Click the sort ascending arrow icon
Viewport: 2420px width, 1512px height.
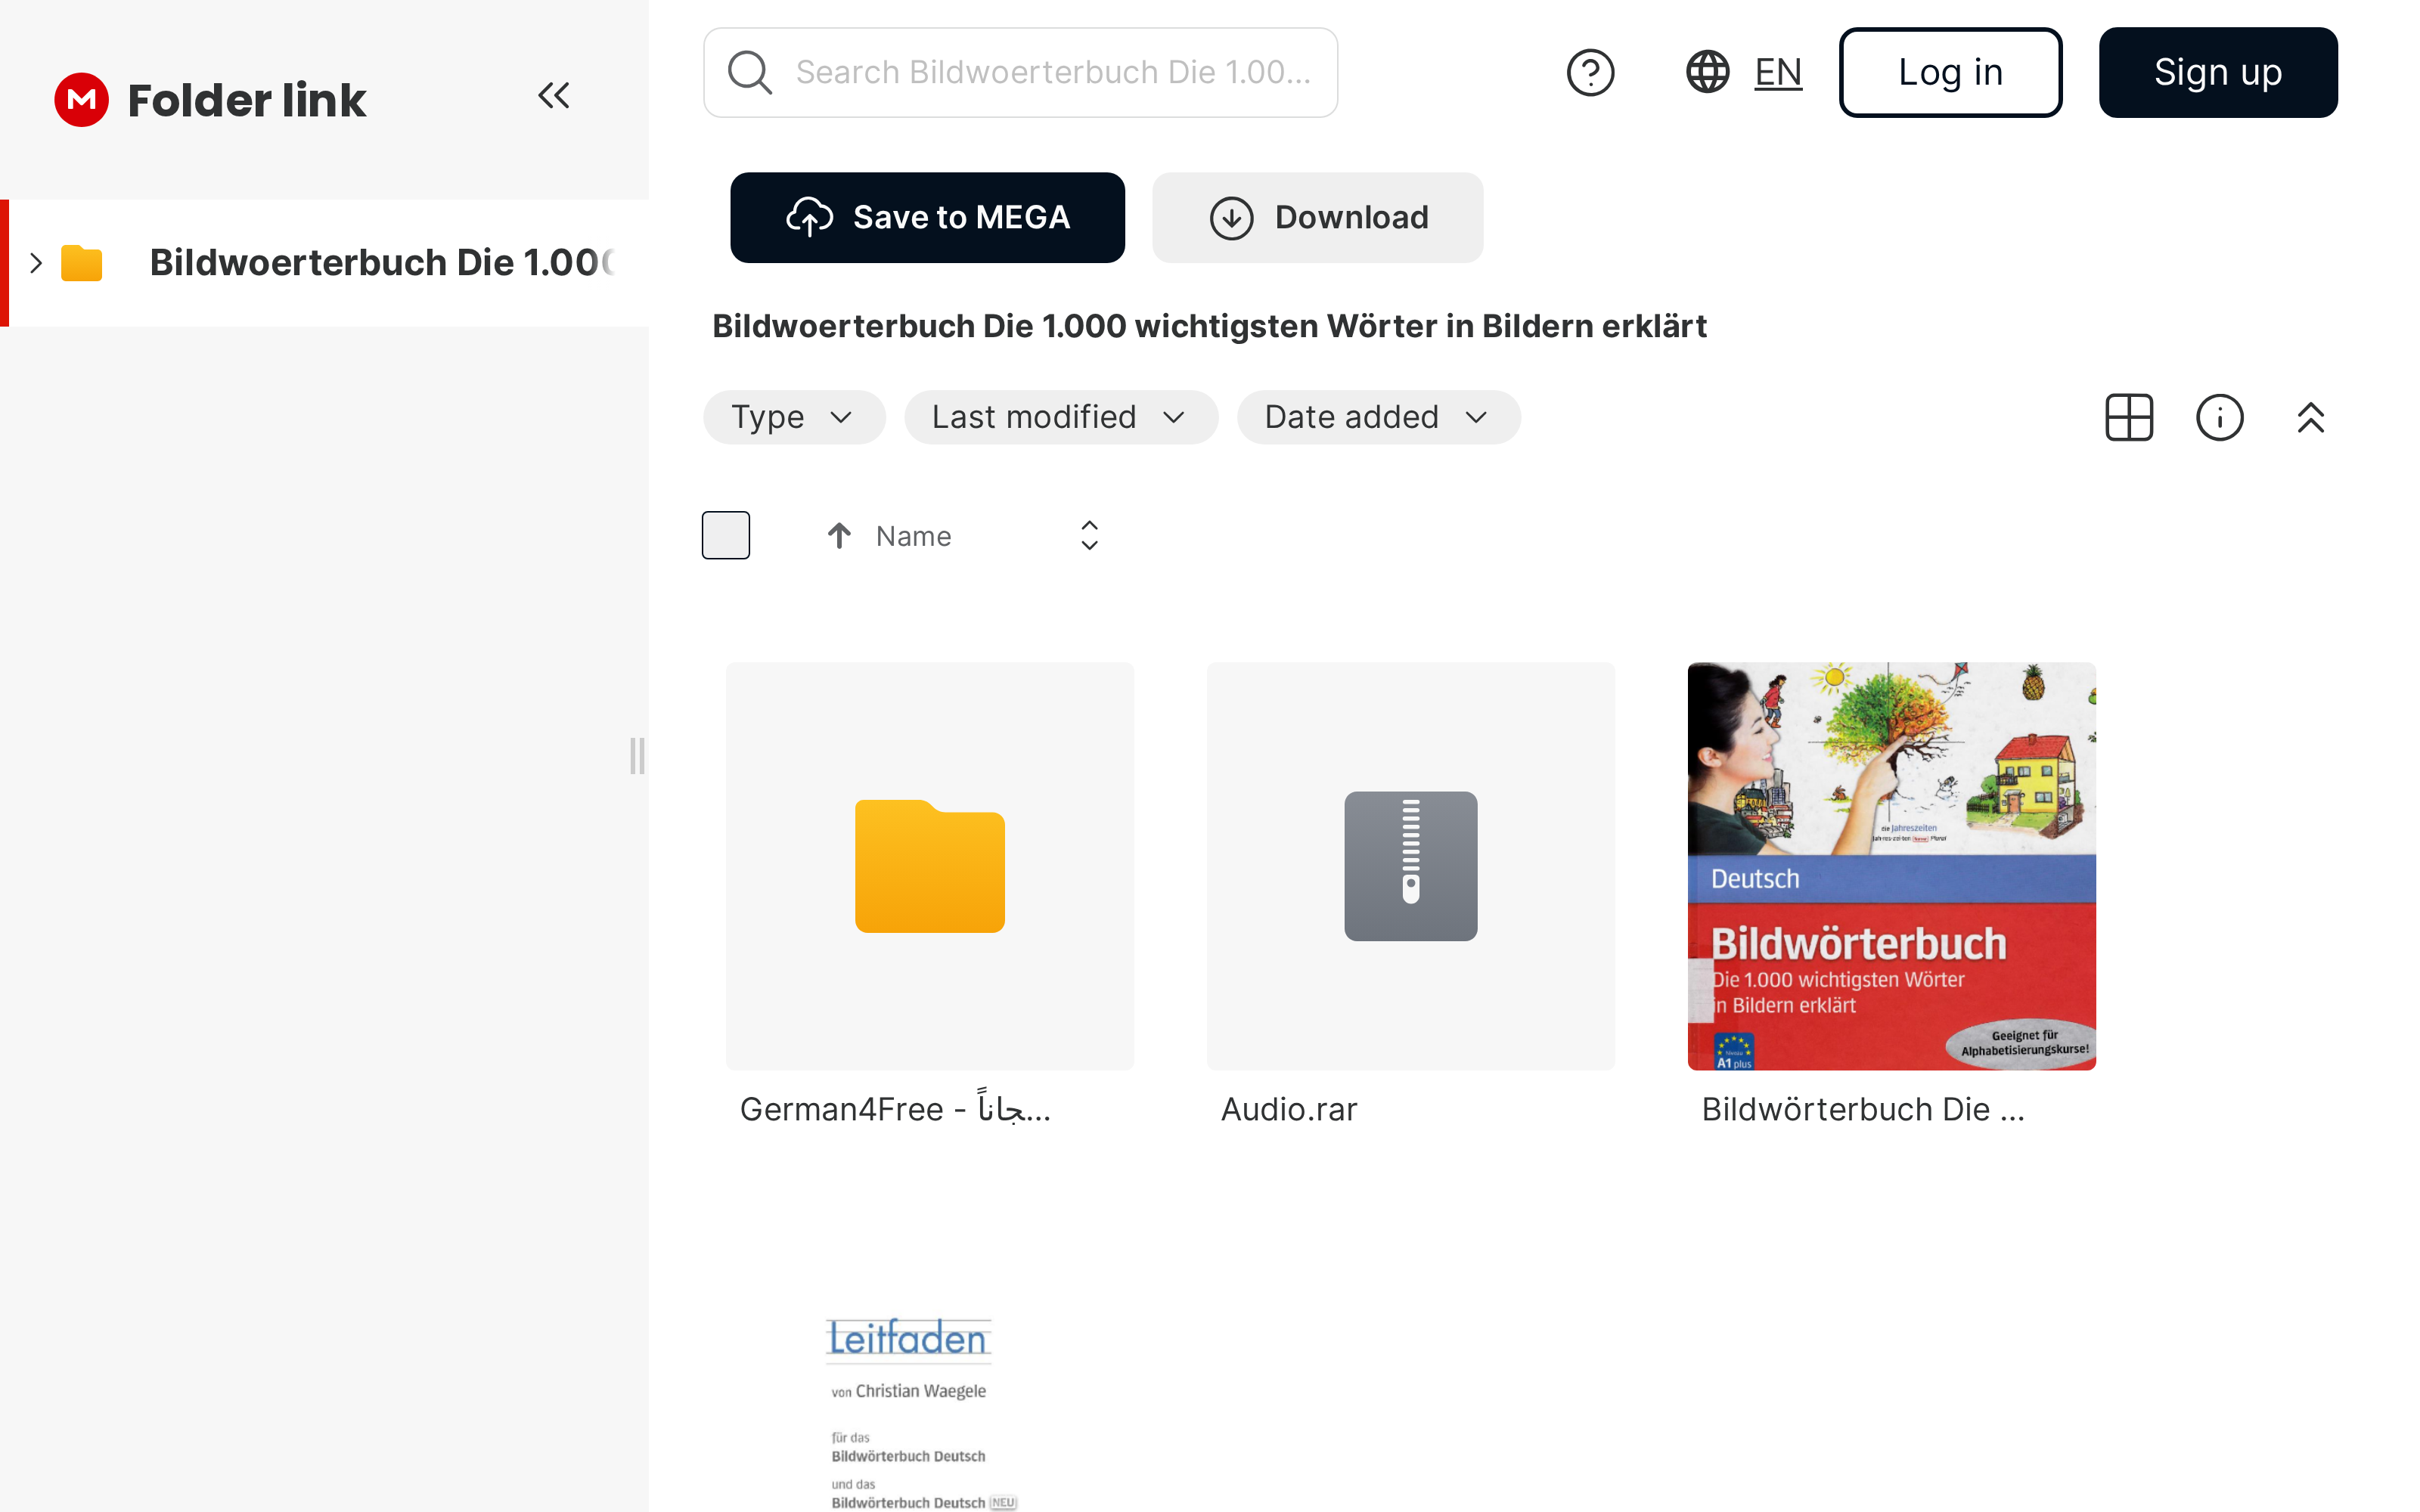tap(839, 536)
